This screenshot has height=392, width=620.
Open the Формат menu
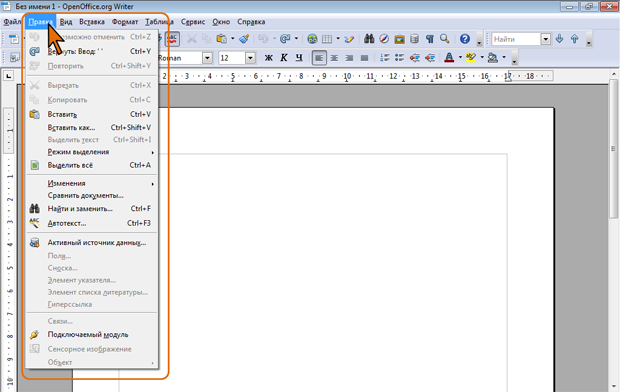pos(125,22)
